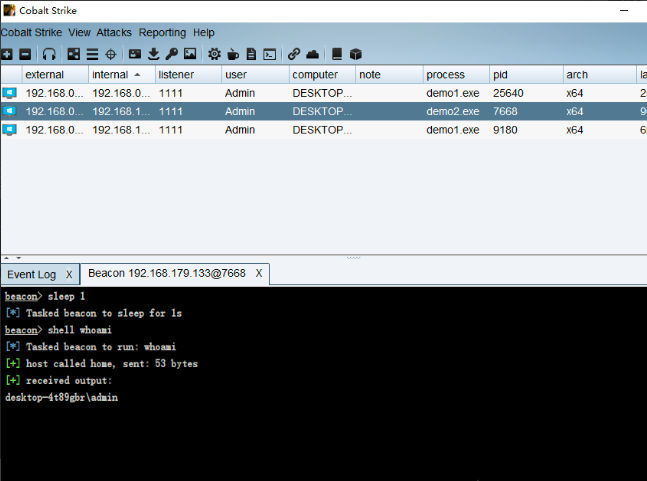The image size is (647, 481).
Task: Open the Help menu
Action: 204,33
